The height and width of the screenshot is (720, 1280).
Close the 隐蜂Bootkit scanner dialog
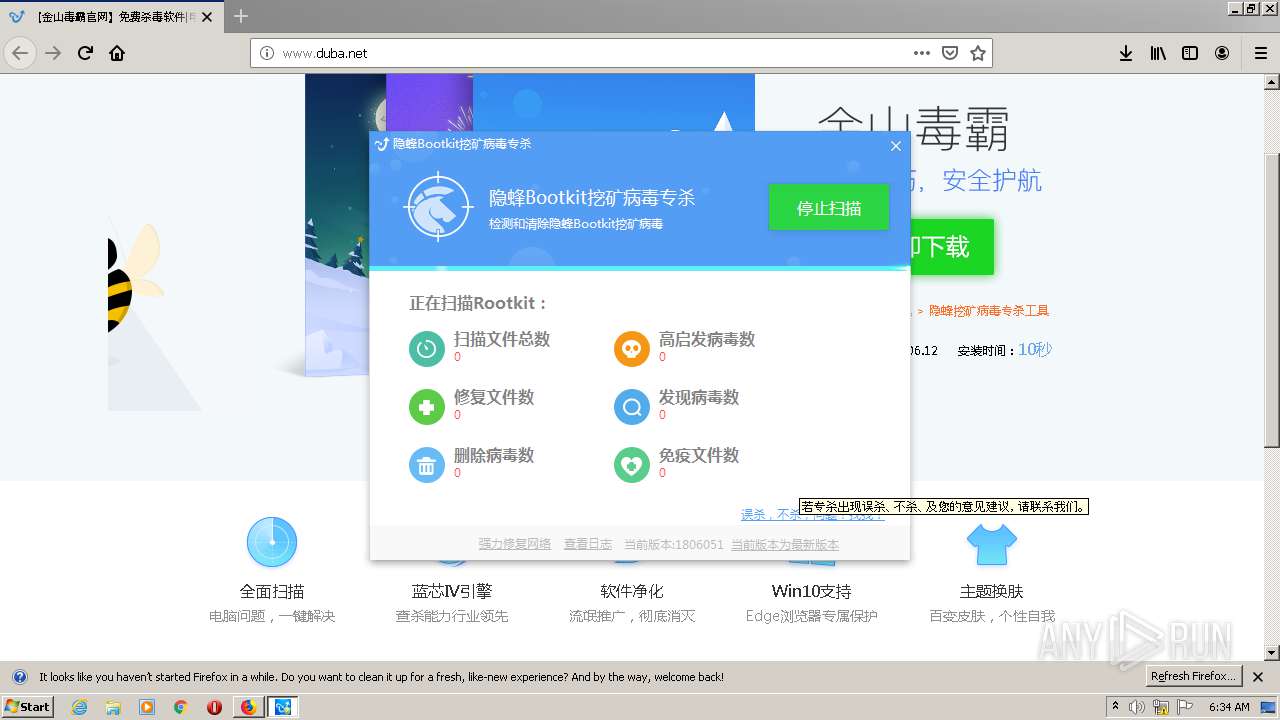click(896, 146)
